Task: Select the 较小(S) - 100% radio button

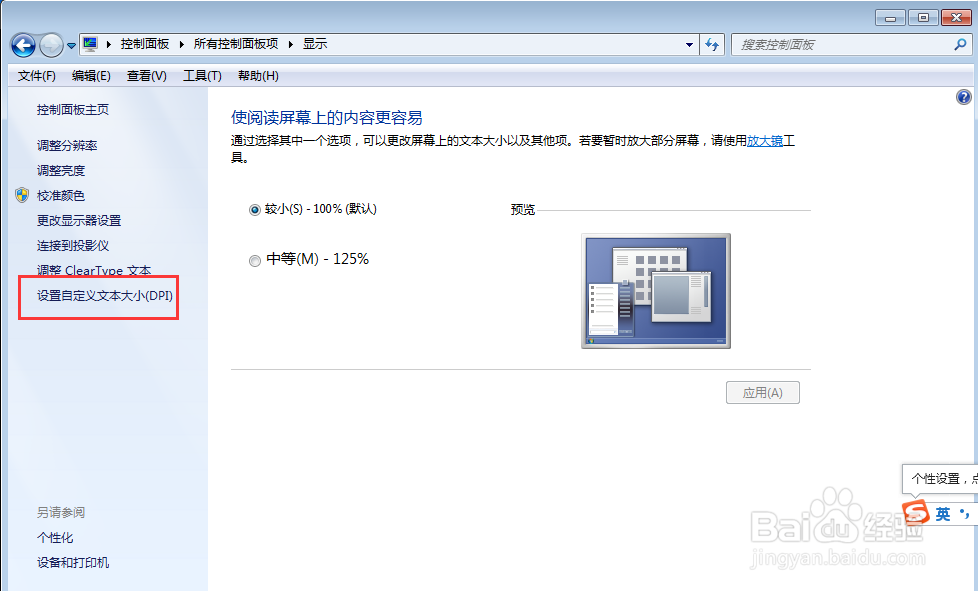Action: pyautogui.click(x=255, y=209)
